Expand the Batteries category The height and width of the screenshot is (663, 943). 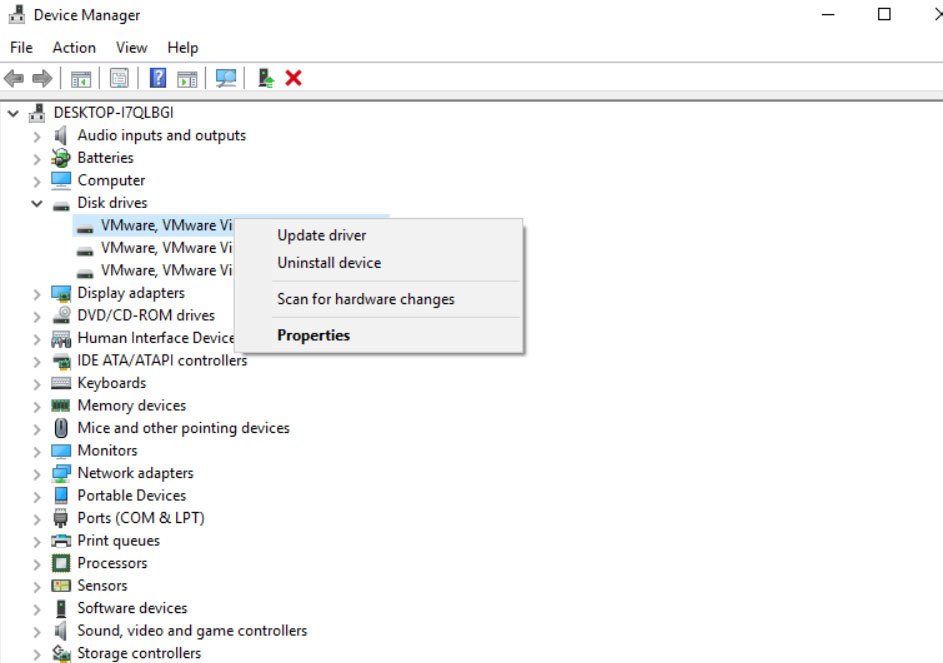pos(37,159)
